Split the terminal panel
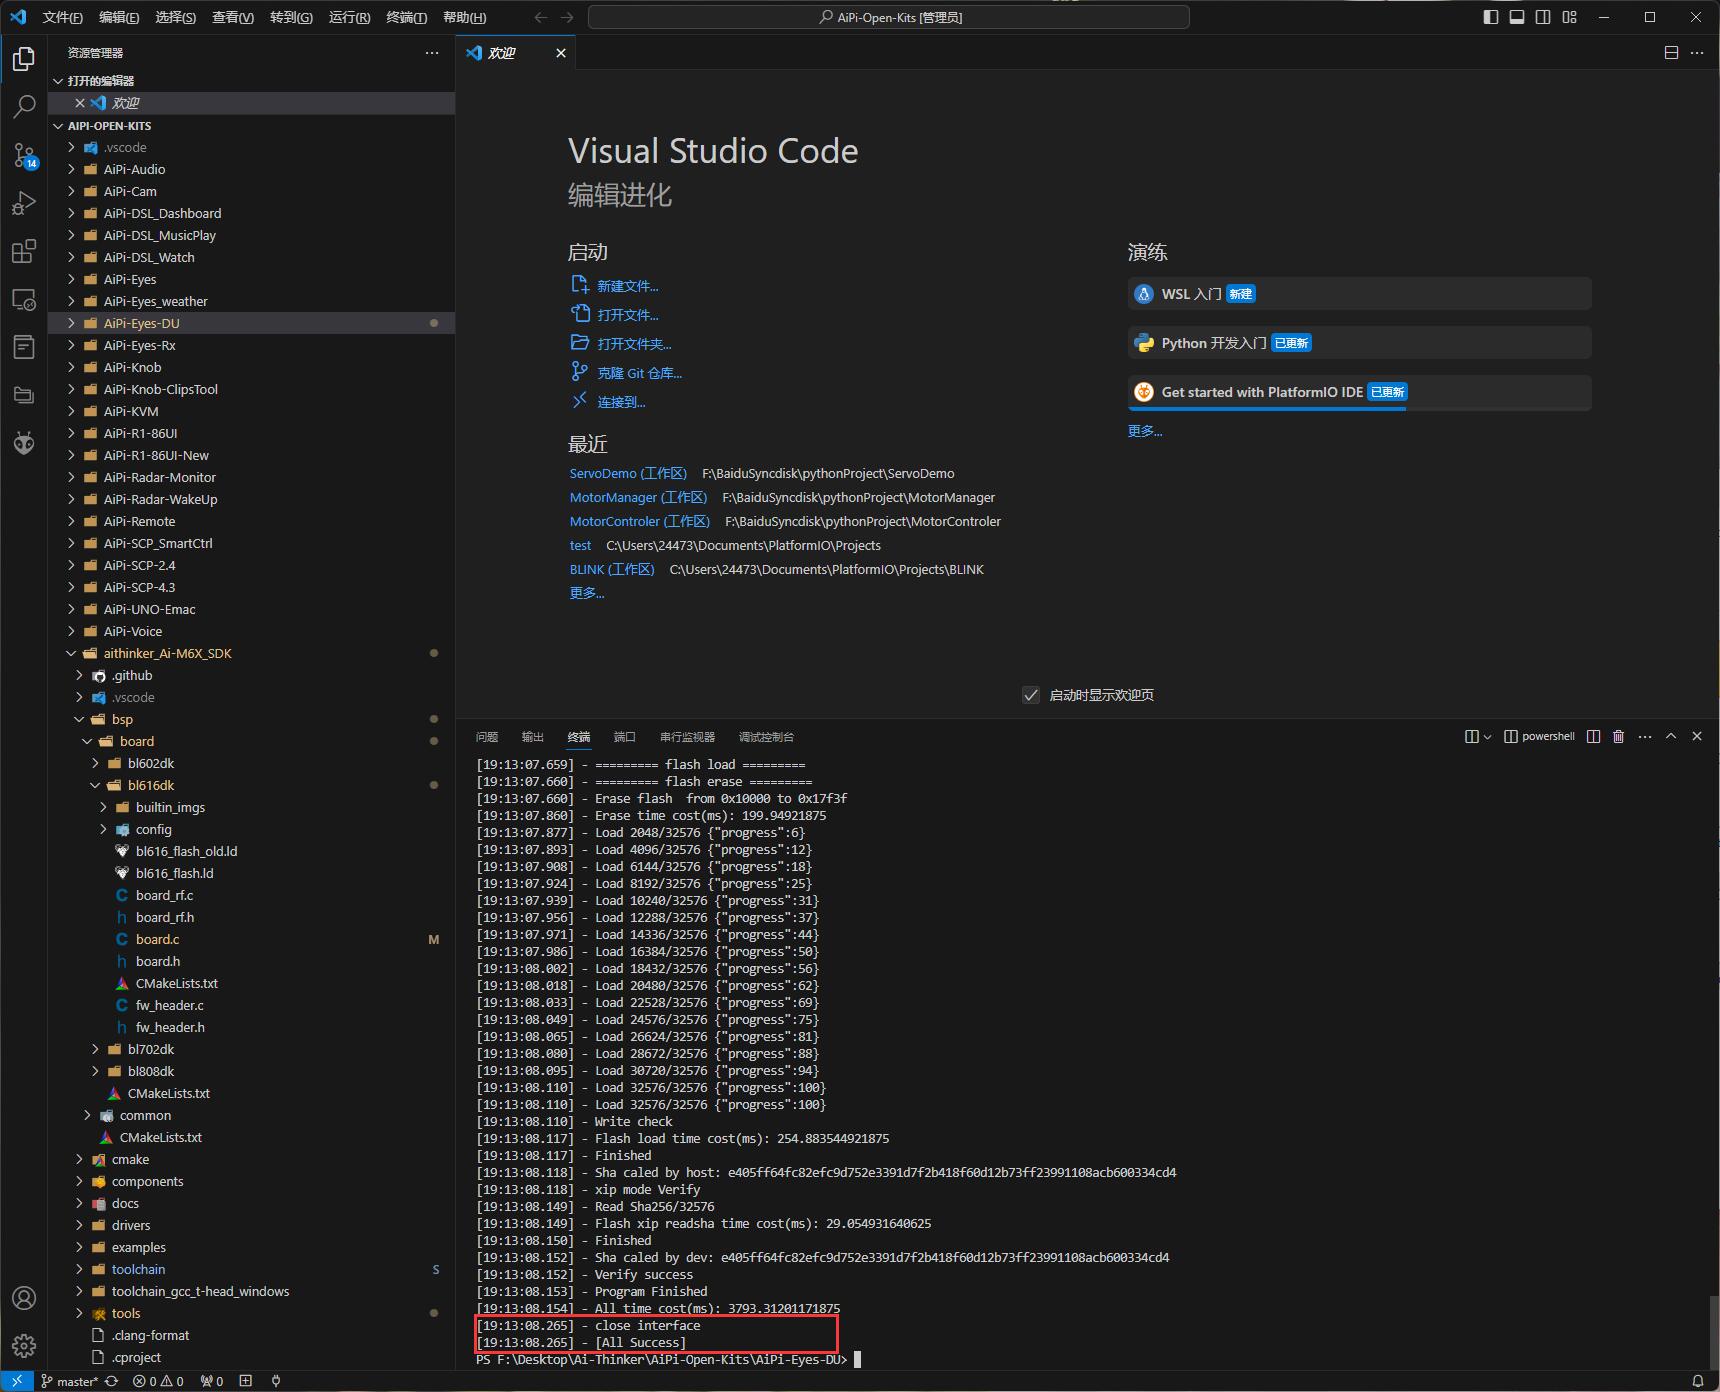This screenshot has width=1720, height=1392. (1594, 736)
